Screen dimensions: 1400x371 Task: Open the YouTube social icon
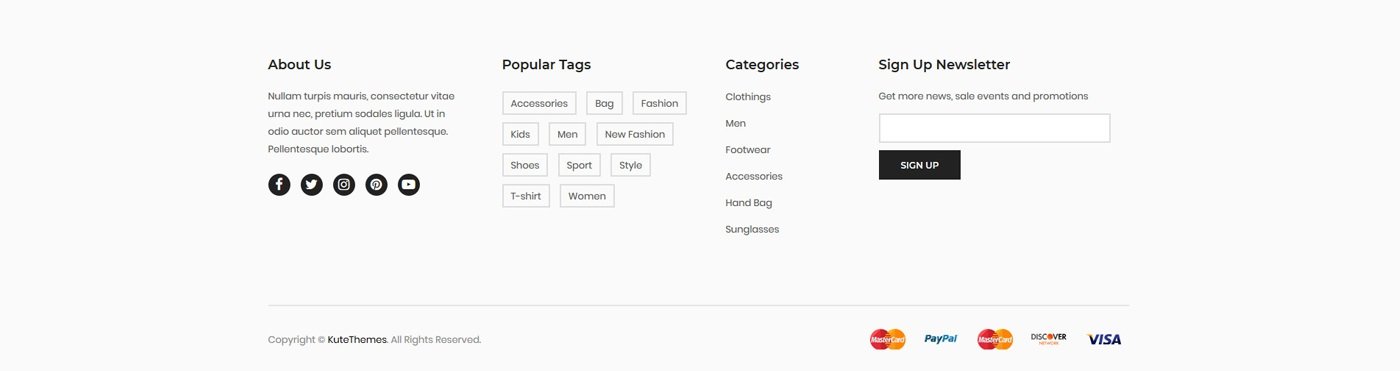click(408, 184)
